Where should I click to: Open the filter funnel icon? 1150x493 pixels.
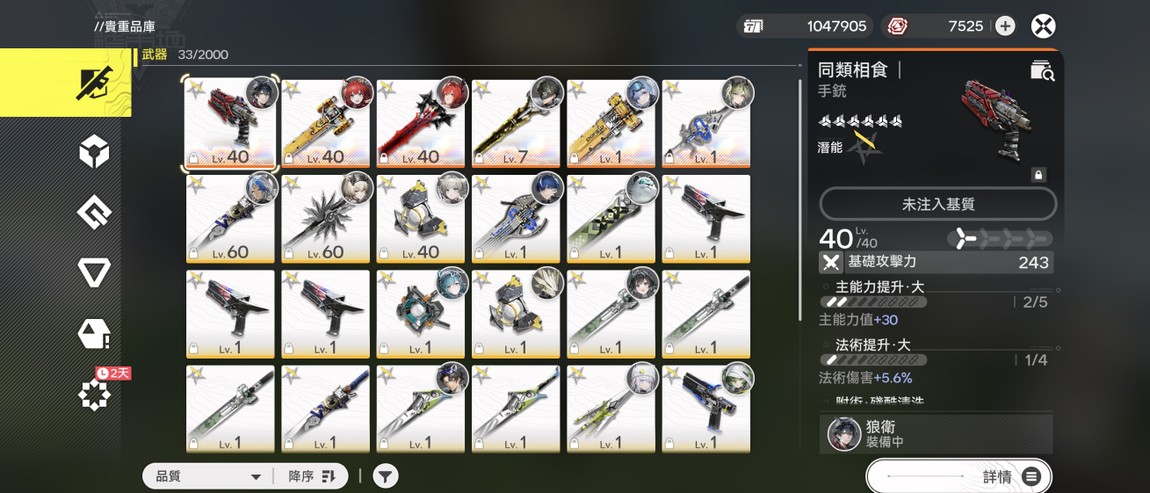(385, 476)
